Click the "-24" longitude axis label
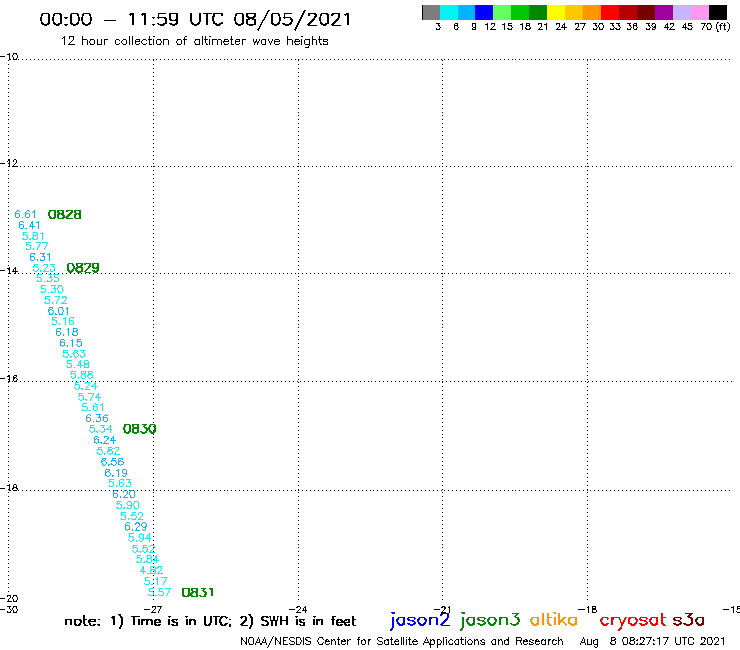This screenshot has height=650, width=740. tap(298, 609)
